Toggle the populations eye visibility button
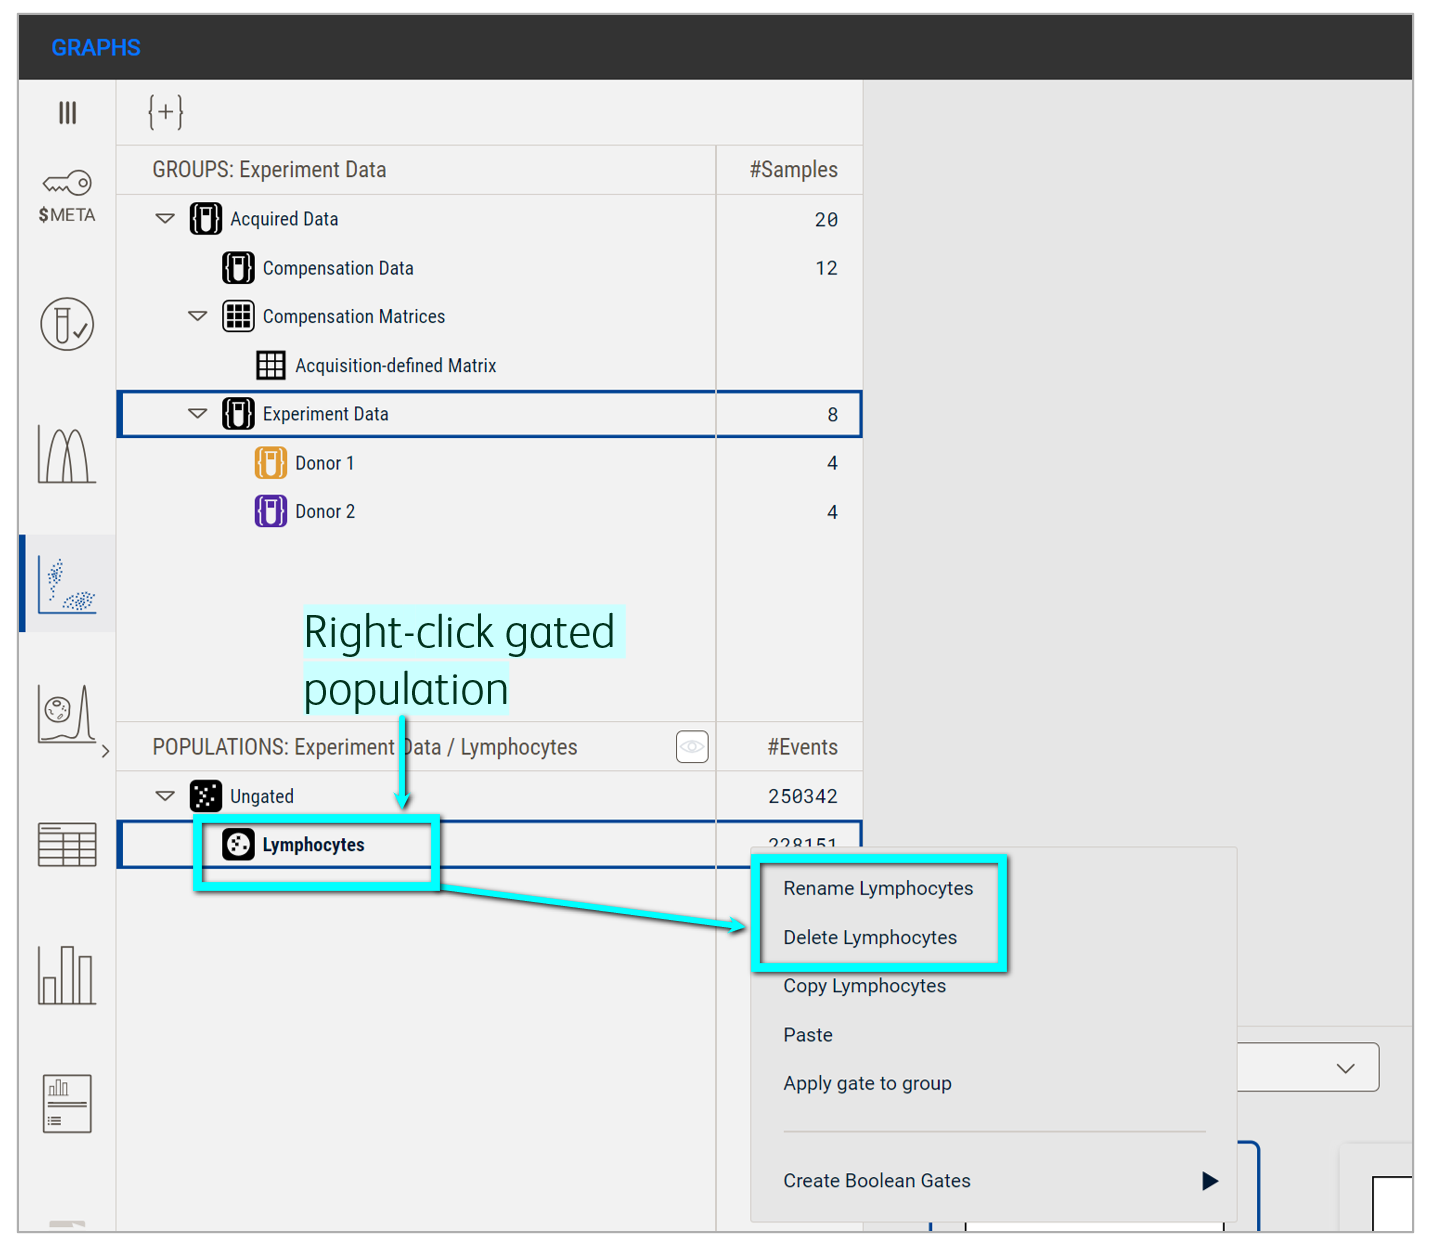 [x=692, y=747]
